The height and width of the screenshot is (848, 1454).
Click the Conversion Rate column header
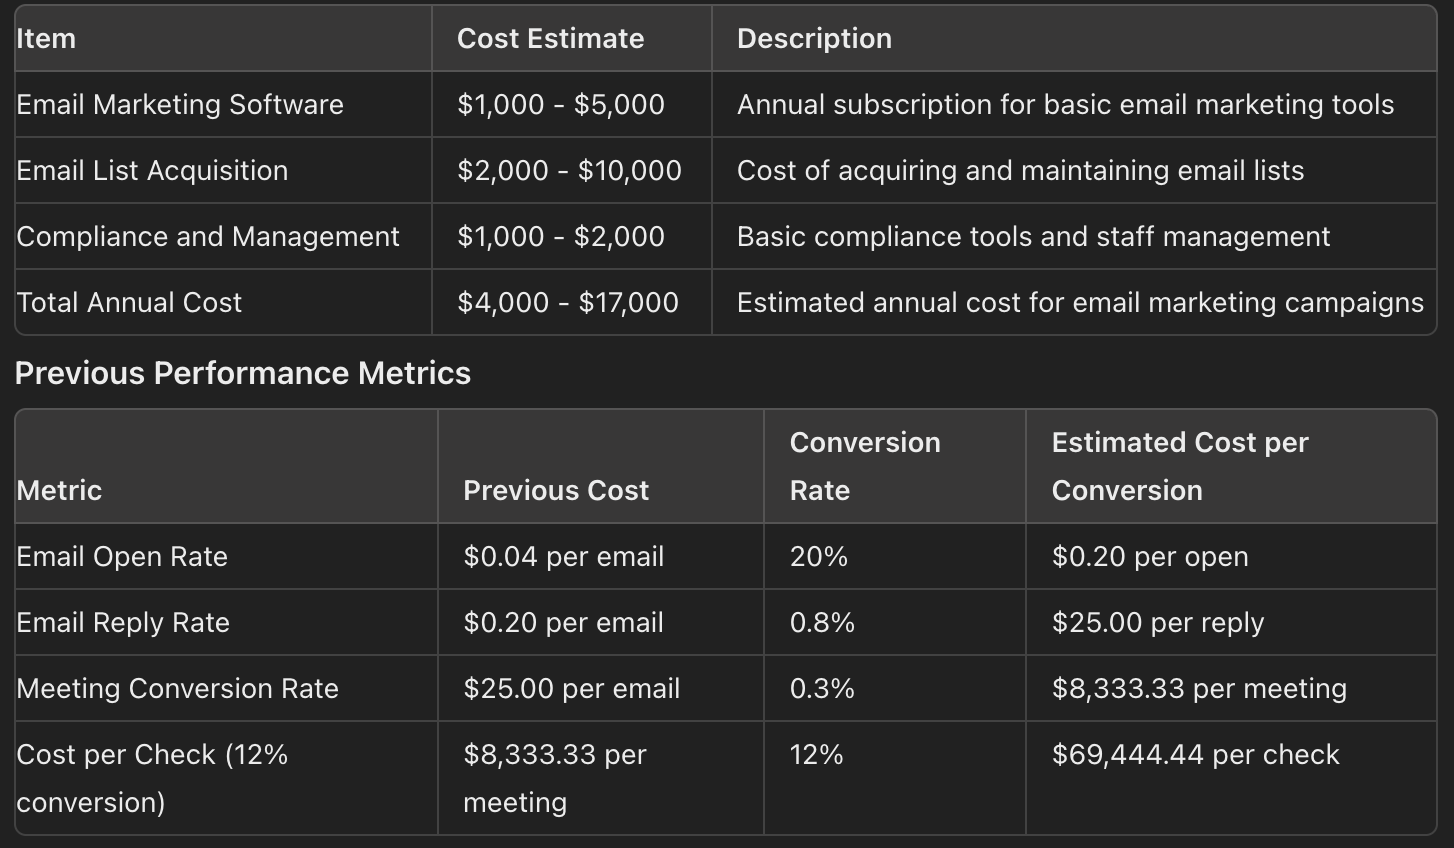(x=865, y=466)
